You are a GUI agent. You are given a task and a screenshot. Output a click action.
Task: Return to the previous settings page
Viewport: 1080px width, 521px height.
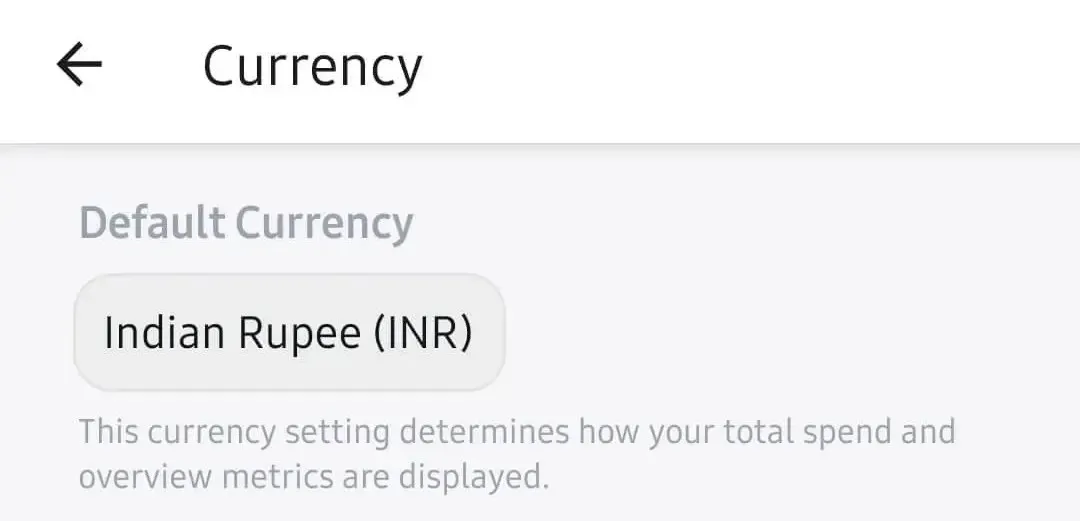click(79, 66)
